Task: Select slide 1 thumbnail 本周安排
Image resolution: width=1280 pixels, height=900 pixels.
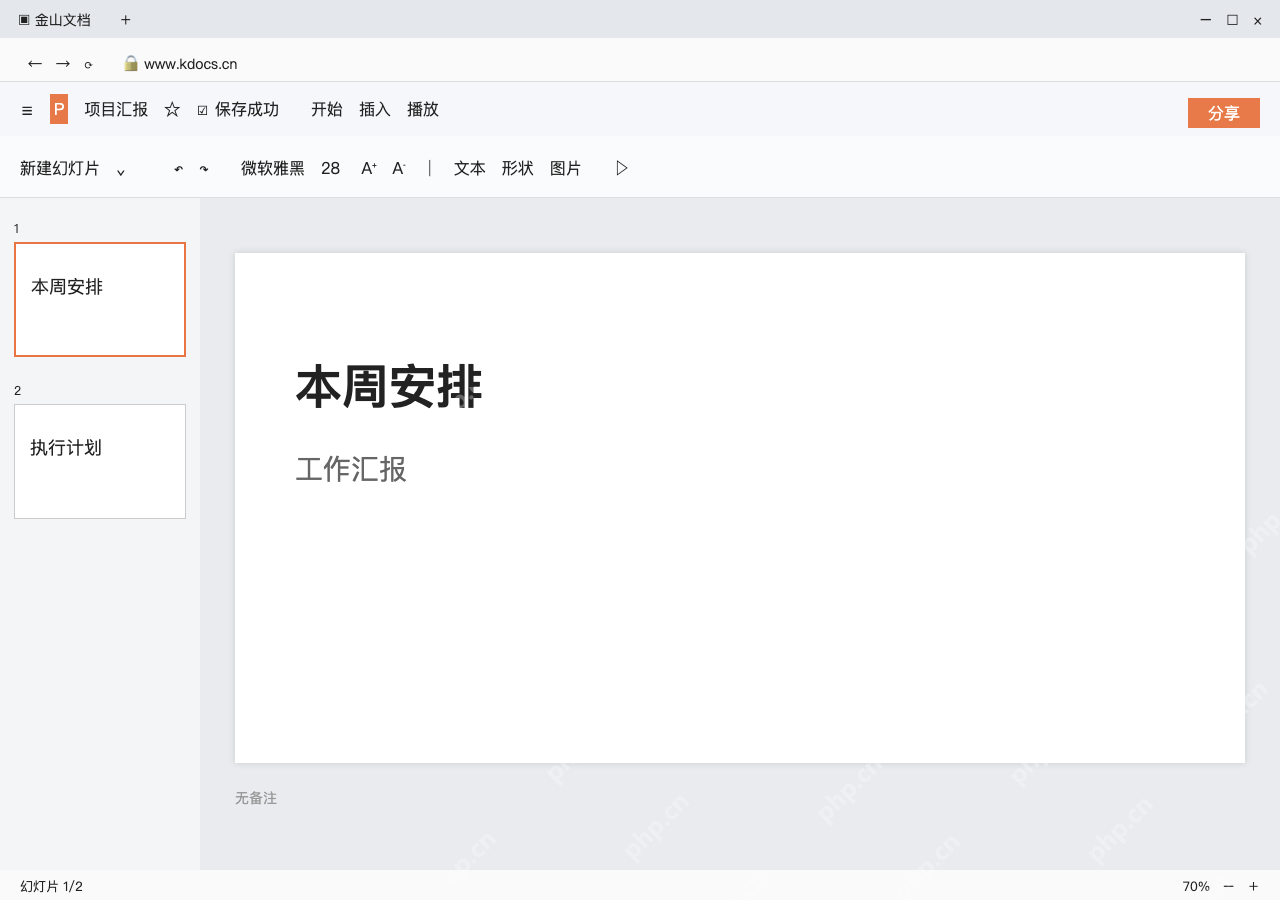Action: 100,299
